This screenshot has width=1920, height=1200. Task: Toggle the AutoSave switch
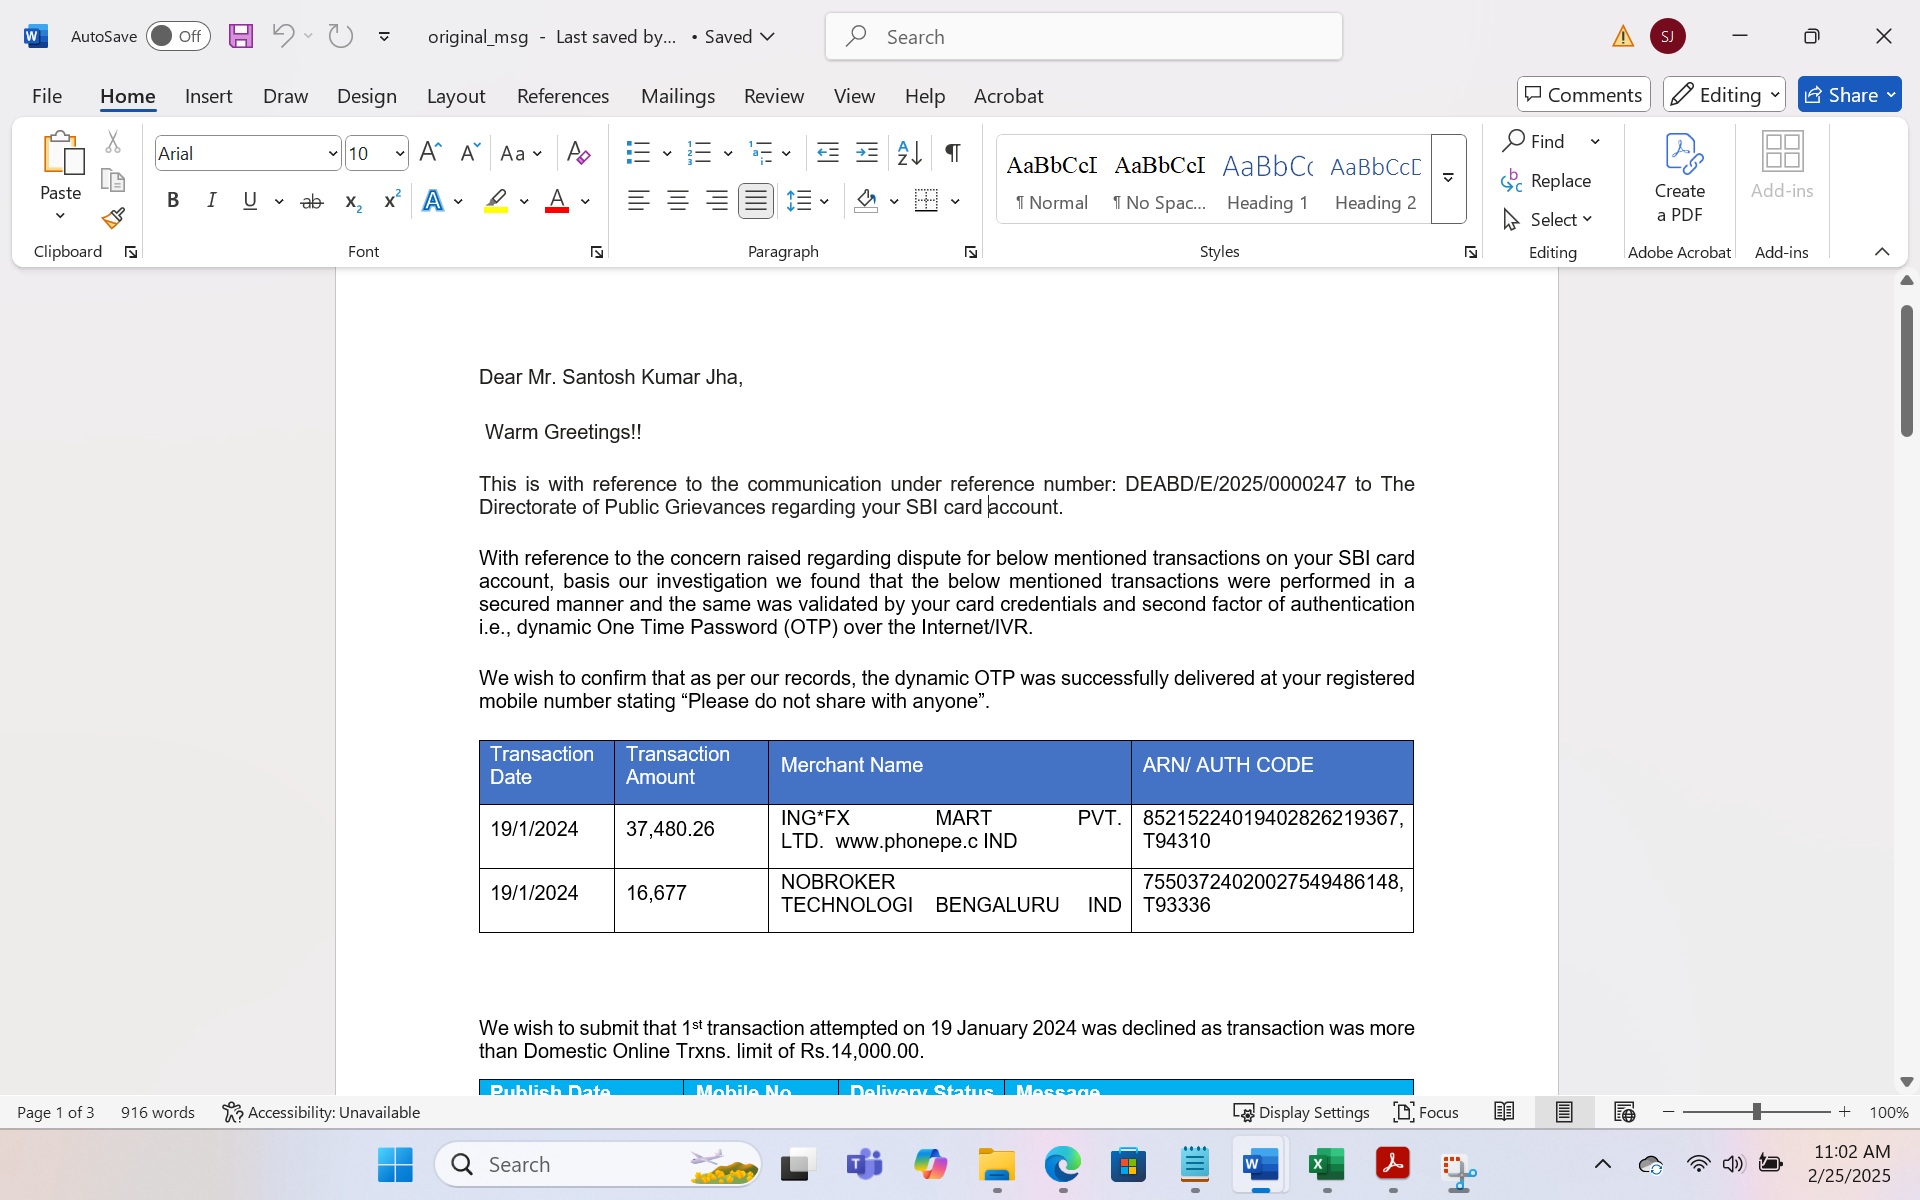[x=178, y=37]
